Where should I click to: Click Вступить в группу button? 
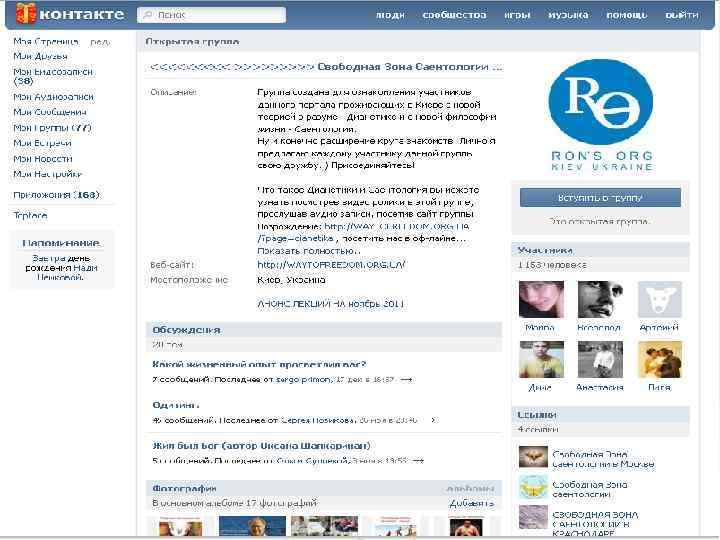coord(600,198)
